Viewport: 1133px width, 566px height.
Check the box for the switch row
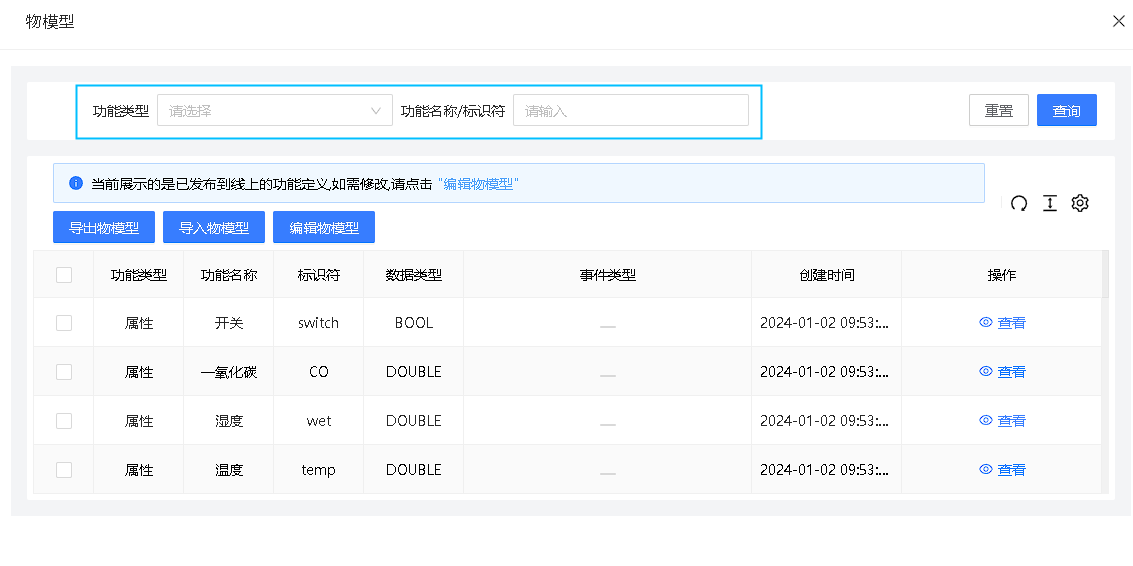(x=64, y=323)
